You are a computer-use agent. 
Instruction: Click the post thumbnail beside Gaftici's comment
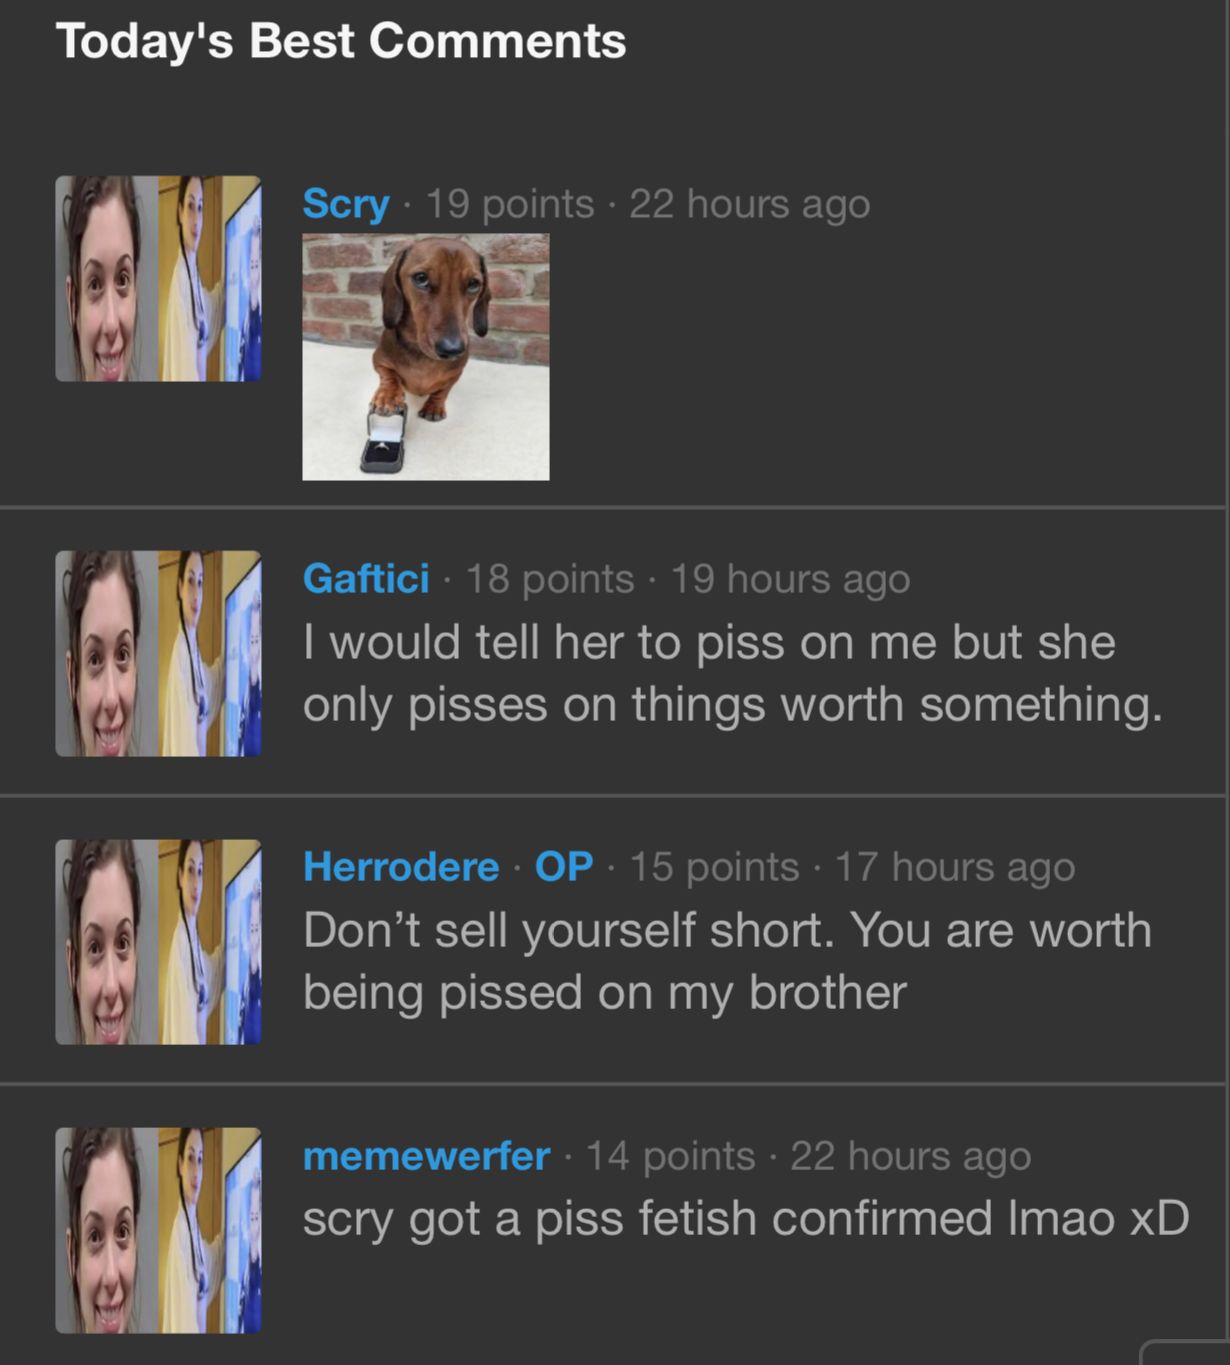158,653
